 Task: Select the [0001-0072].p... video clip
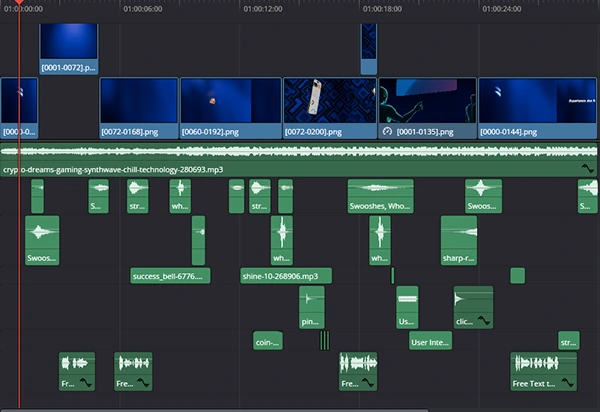tap(69, 49)
